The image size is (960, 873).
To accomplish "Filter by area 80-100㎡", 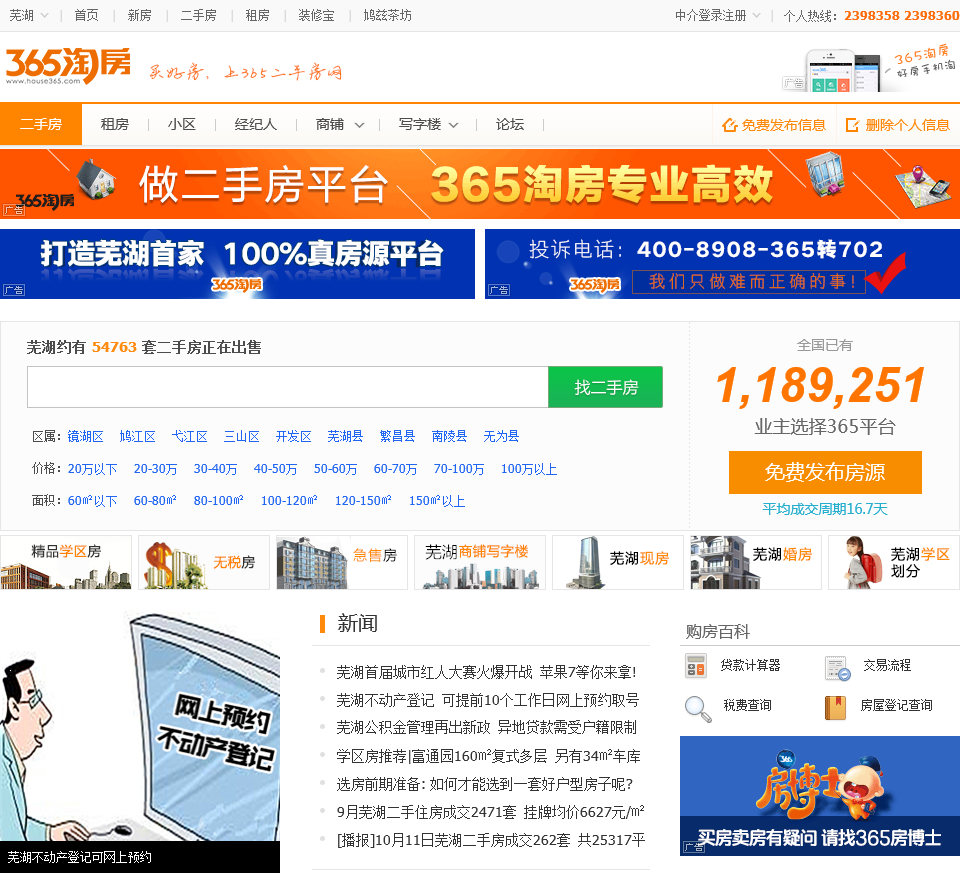I will [x=219, y=501].
